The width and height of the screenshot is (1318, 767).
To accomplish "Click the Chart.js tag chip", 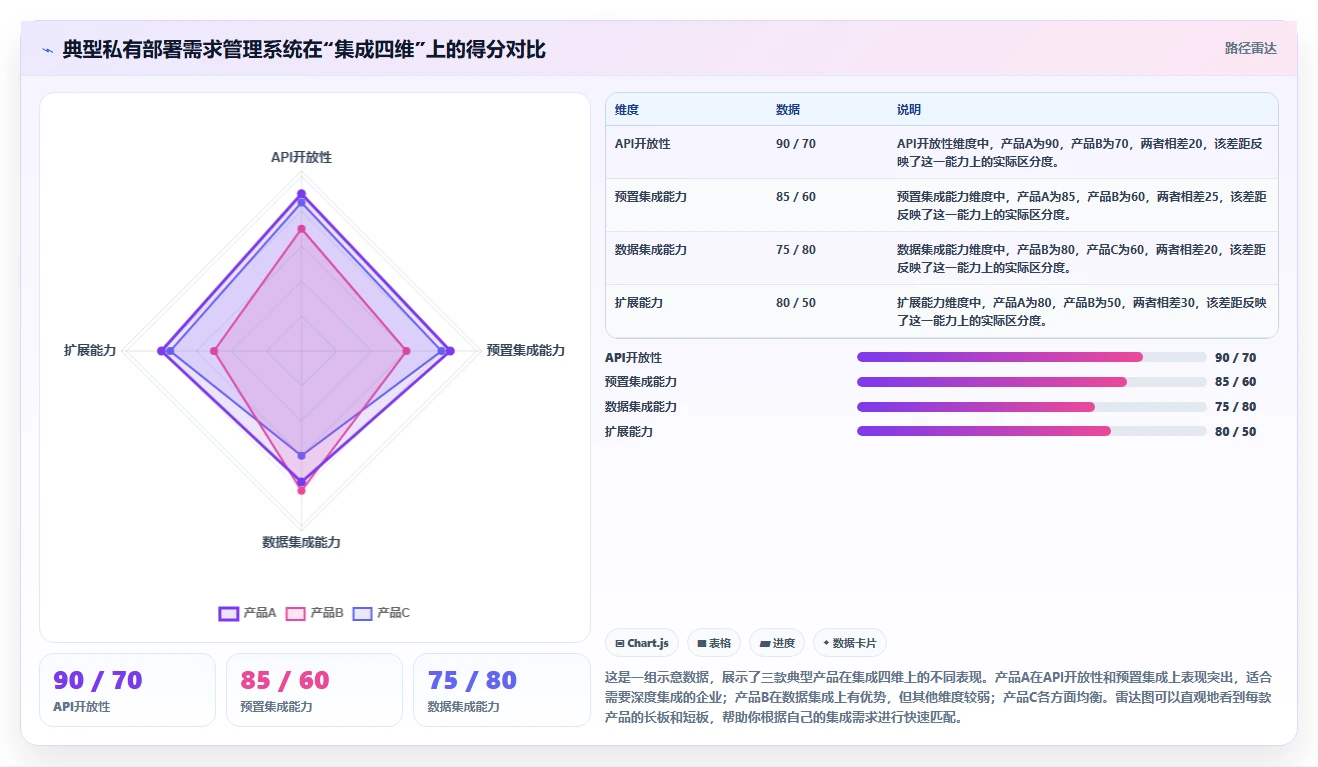I will pyautogui.click(x=642, y=643).
